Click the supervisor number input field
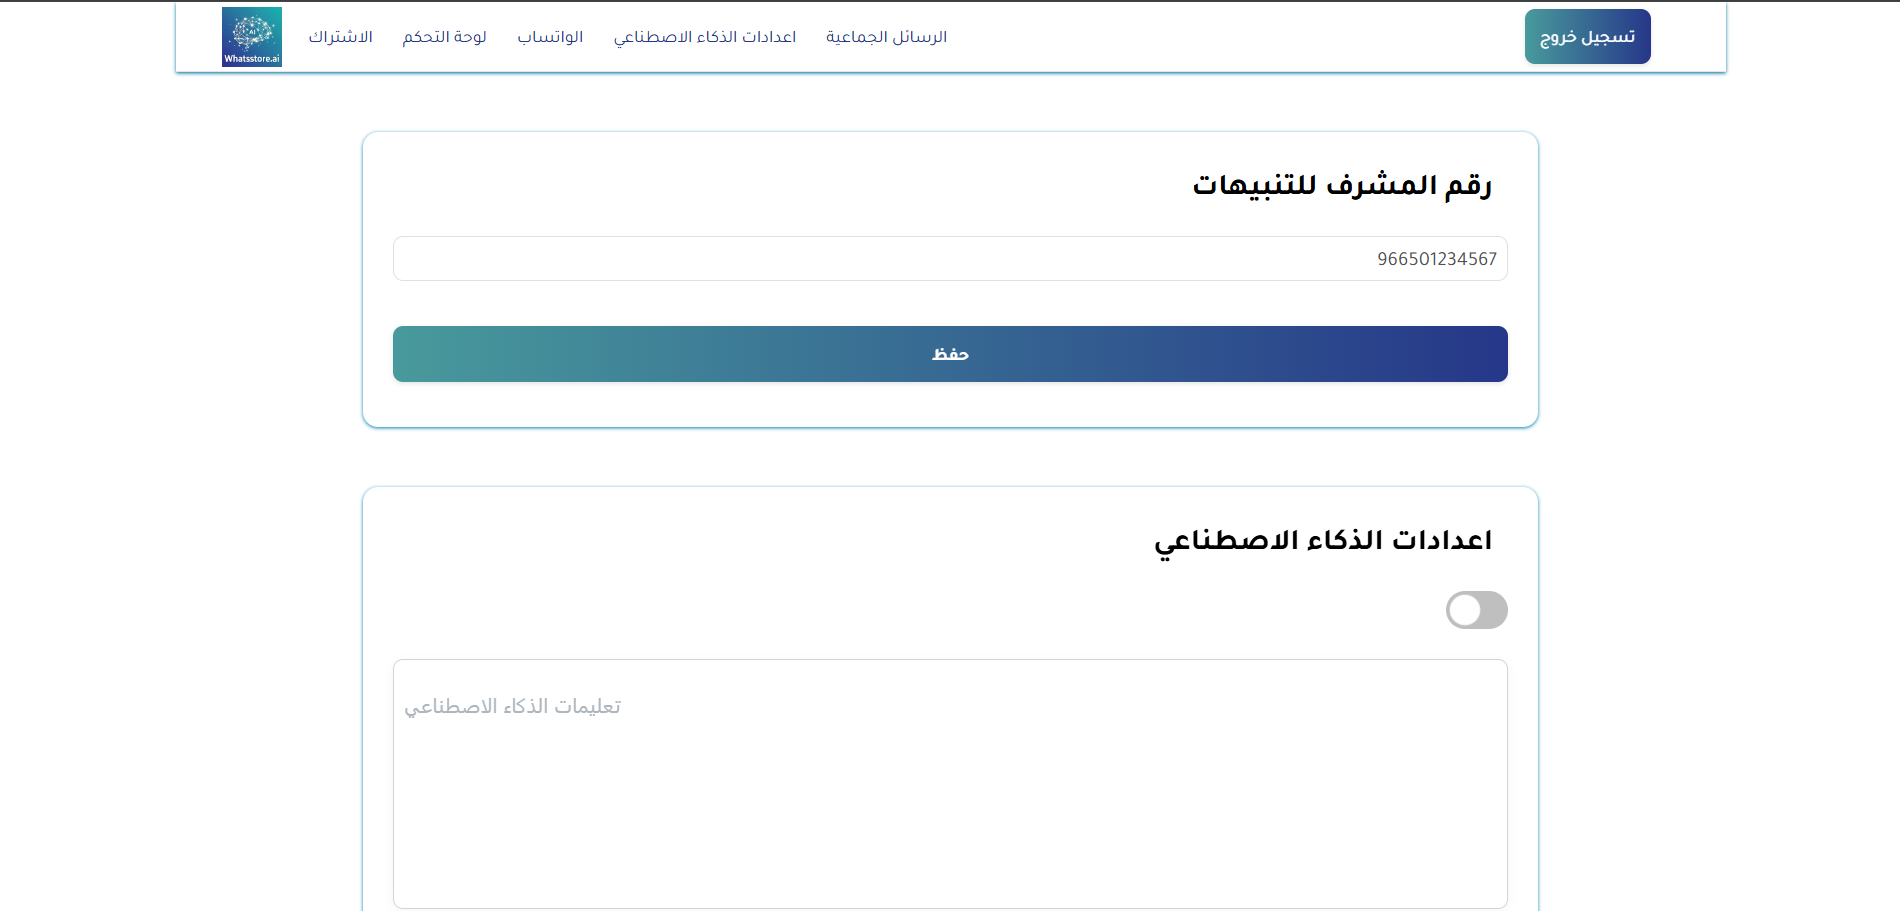1900x911 pixels. [x=900, y=259]
